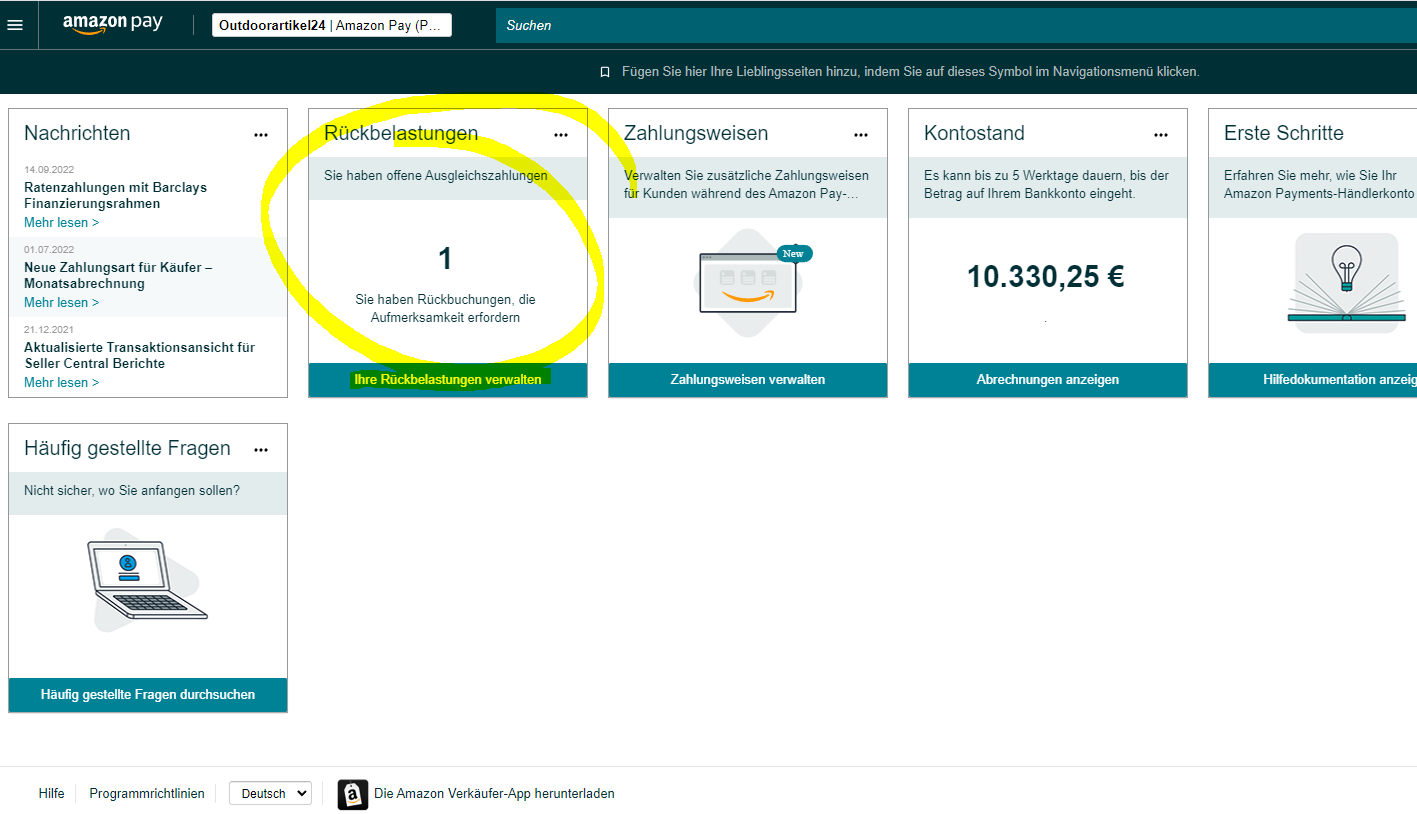Click the 5 Werktage payout note

pos(1047,184)
